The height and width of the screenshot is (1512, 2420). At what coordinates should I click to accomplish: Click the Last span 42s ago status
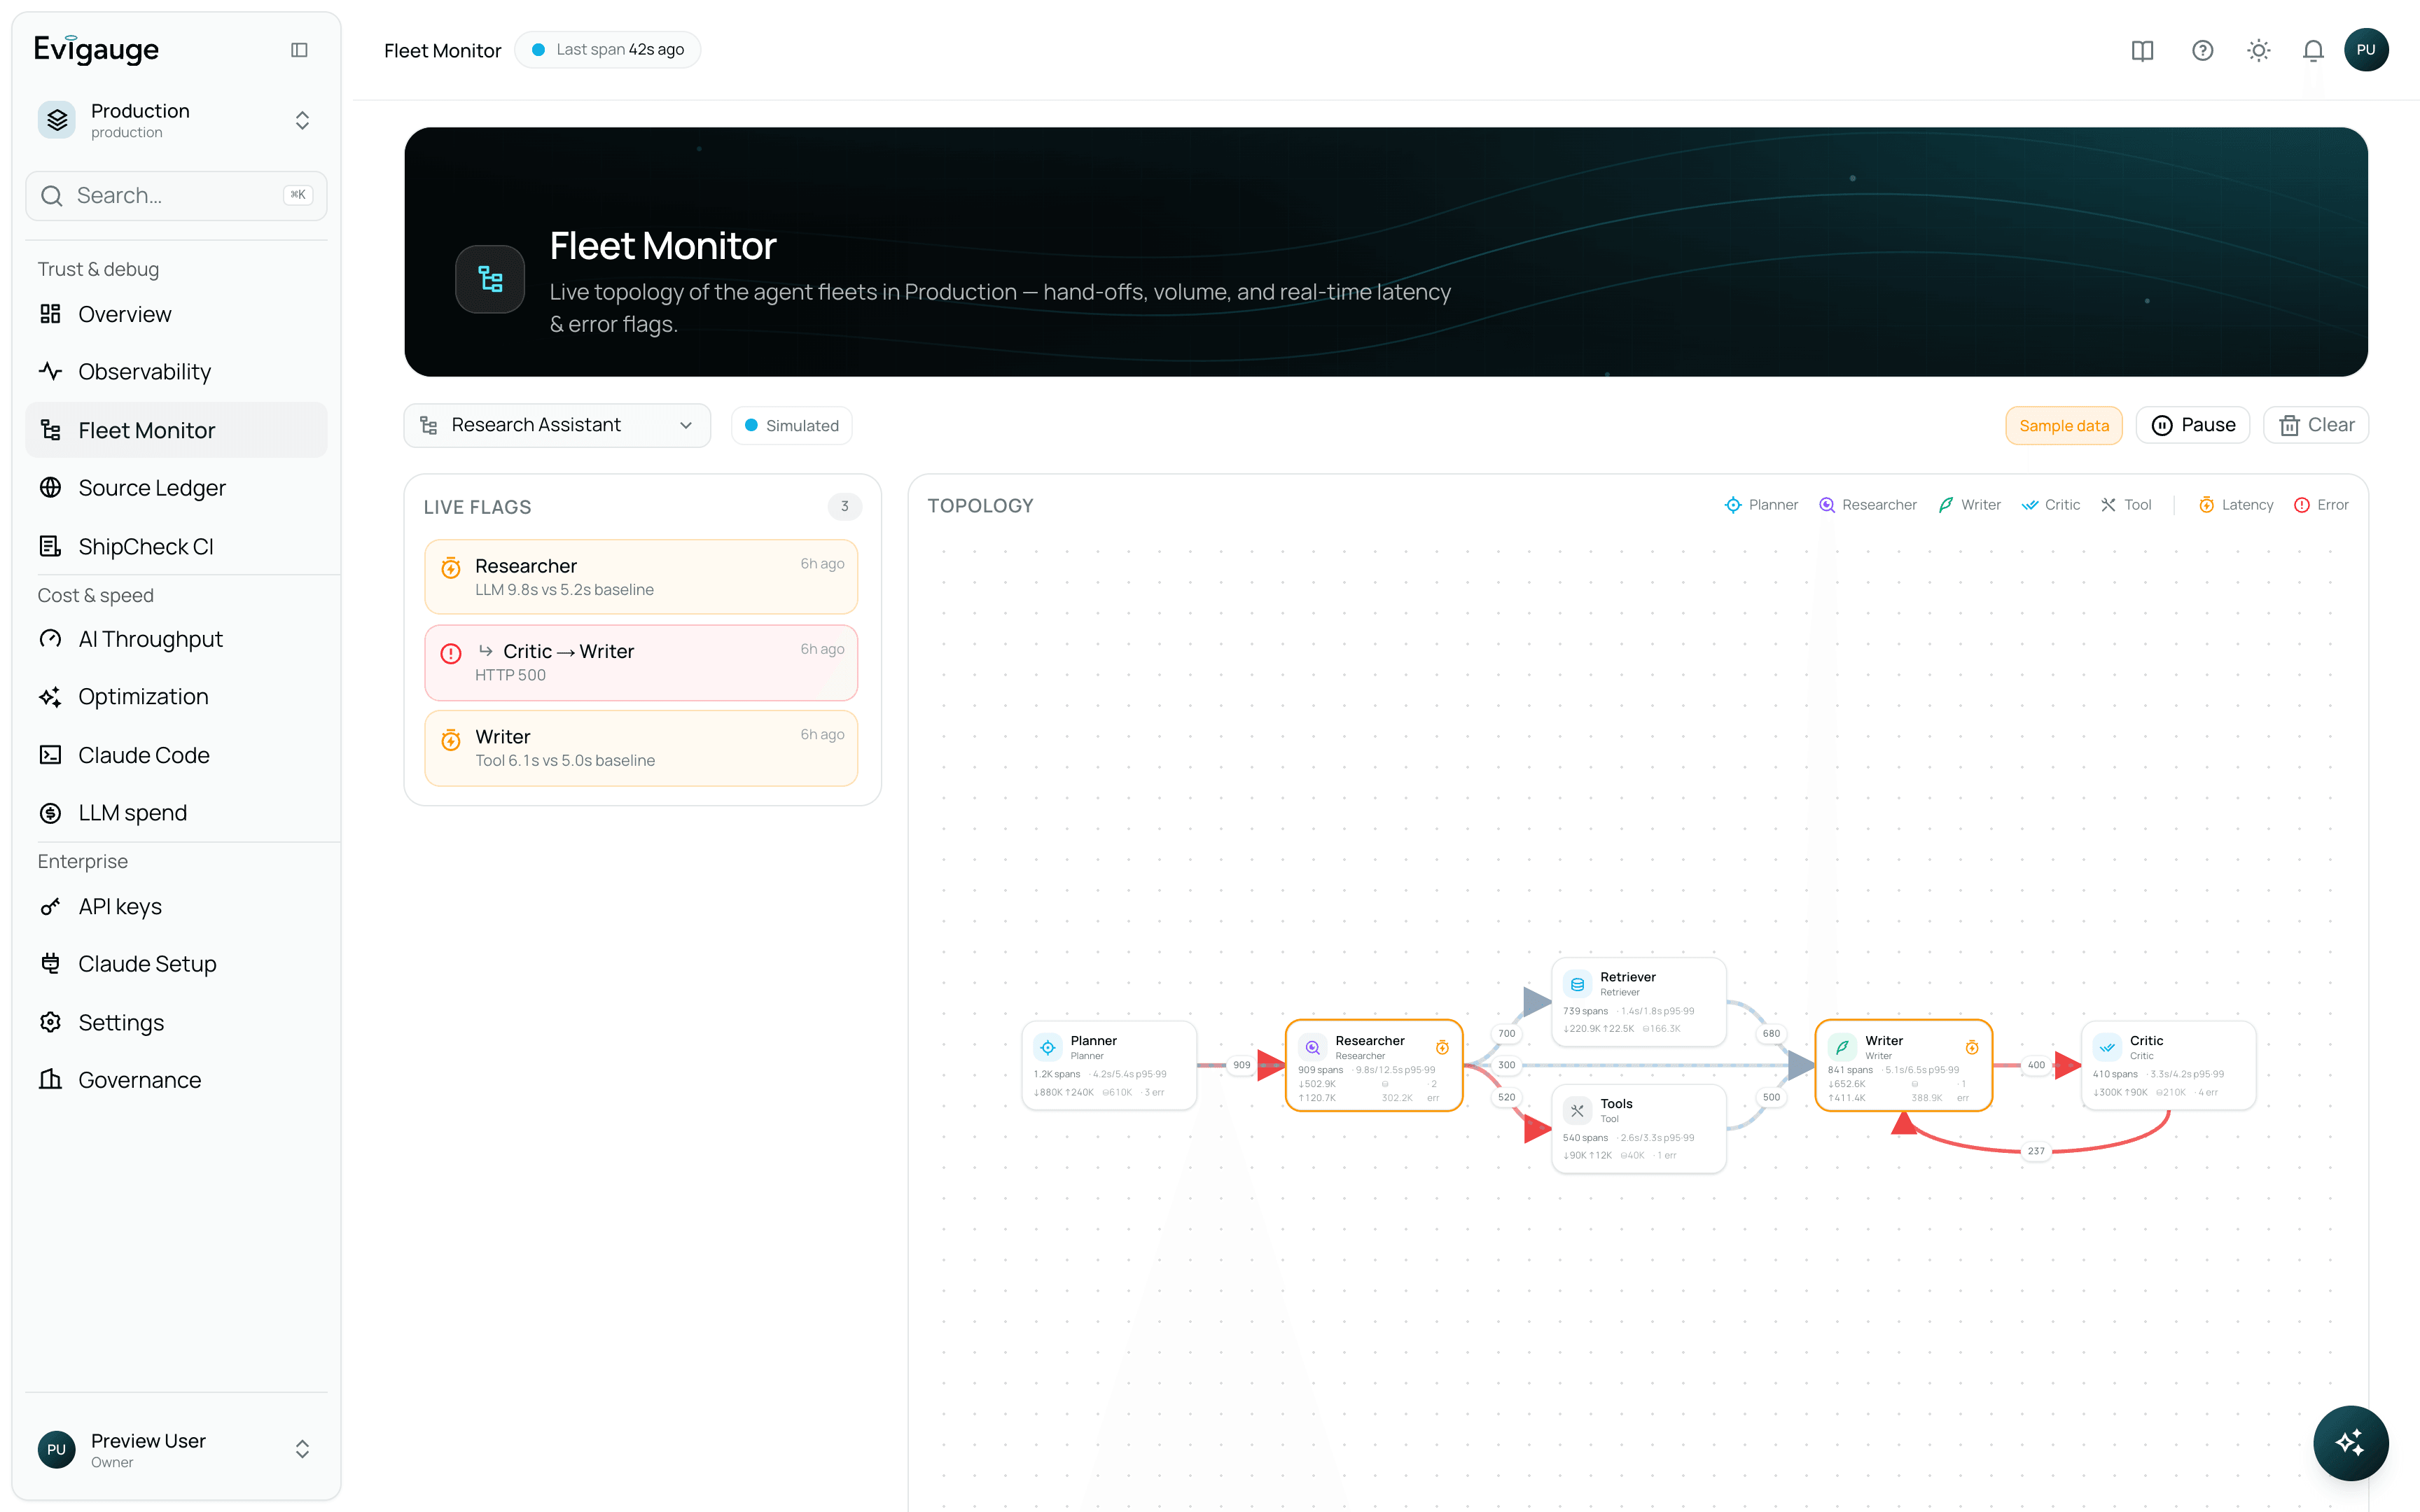pyautogui.click(x=608, y=49)
